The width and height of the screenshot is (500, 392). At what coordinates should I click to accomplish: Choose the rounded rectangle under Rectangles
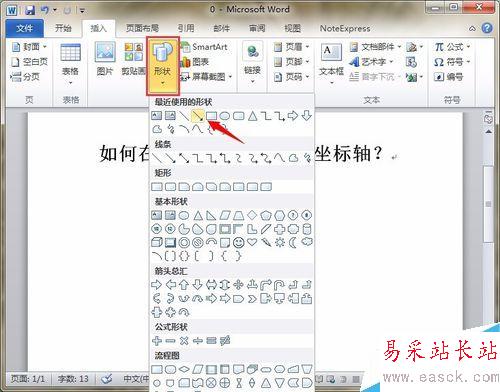click(170, 187)
